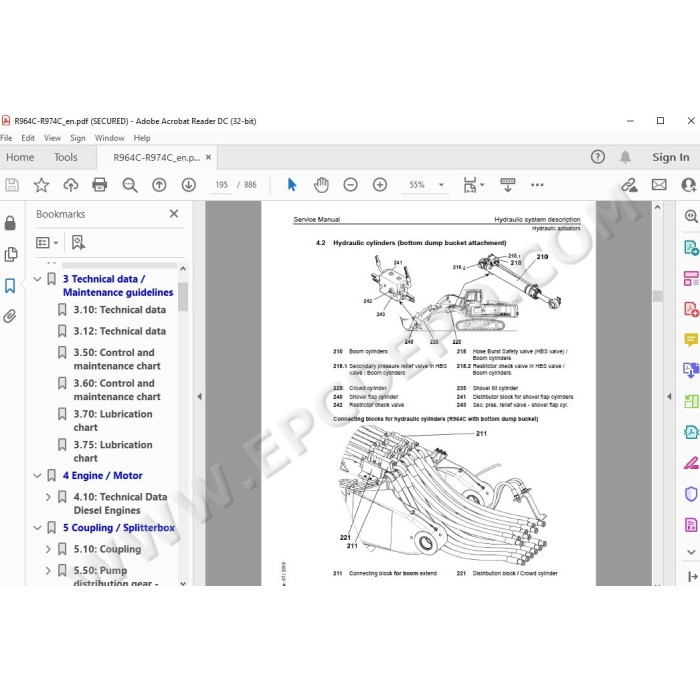Expand the 4.10: Technical Data Diesel Engines bookmark
This screenshot has height=700, width=700.
[x=48, y=497]
